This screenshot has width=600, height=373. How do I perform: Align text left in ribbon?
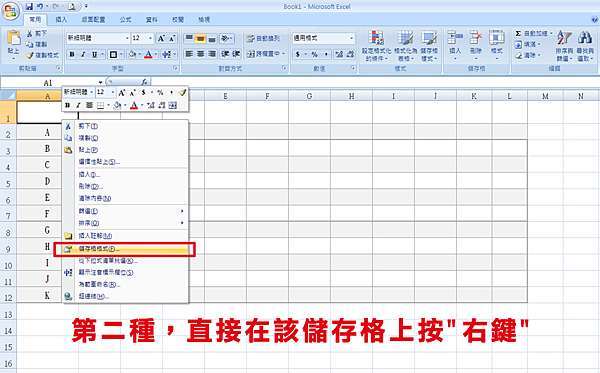(x=189, y=54)
